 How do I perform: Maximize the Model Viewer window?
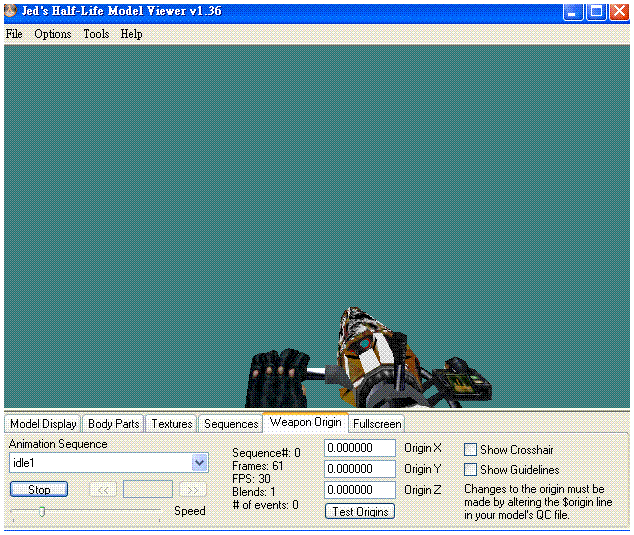tap(596, 12)
